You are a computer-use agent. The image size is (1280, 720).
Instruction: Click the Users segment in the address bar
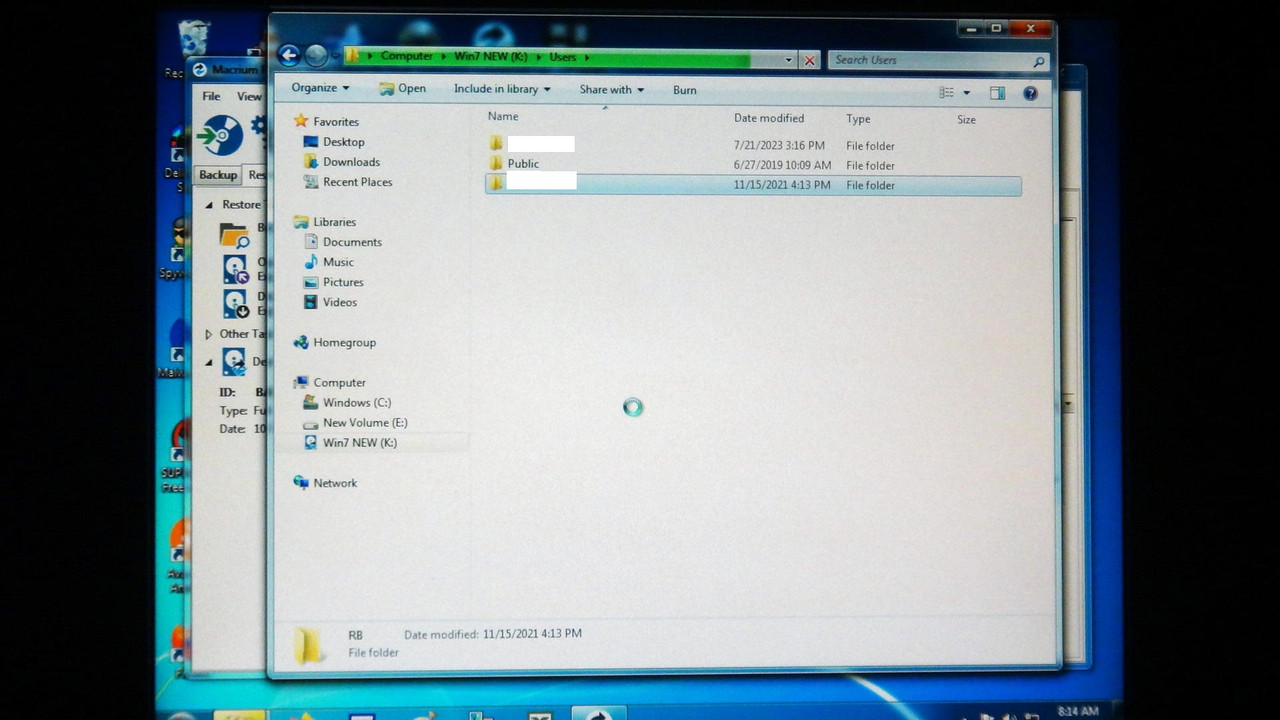pos(562,58)
